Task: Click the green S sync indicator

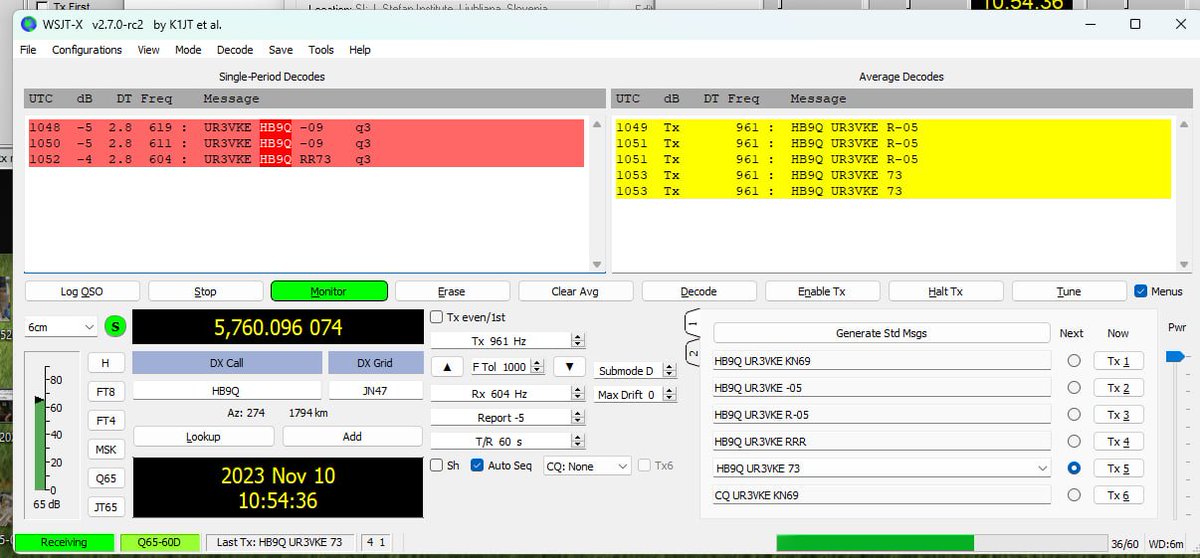Action: click(x=115, y=326)
